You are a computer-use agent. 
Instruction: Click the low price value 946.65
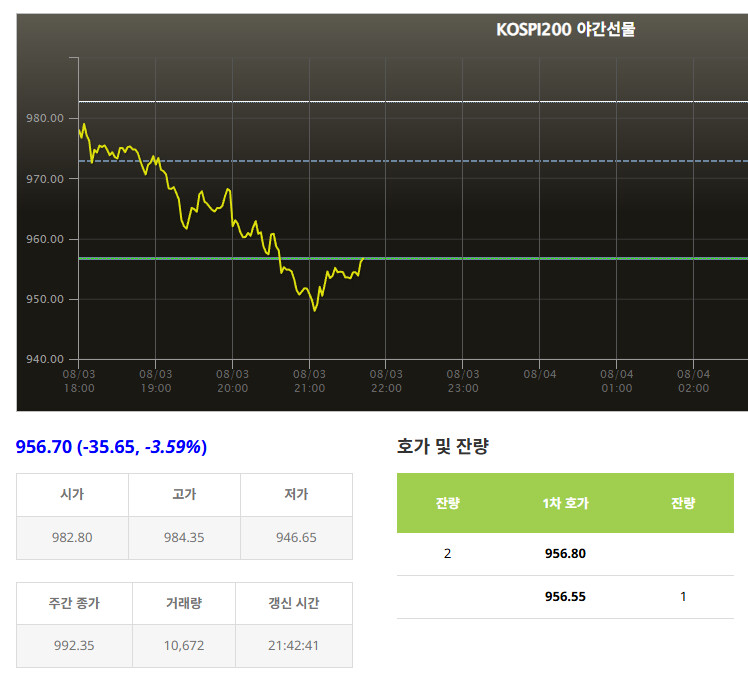tap(296, 538)
